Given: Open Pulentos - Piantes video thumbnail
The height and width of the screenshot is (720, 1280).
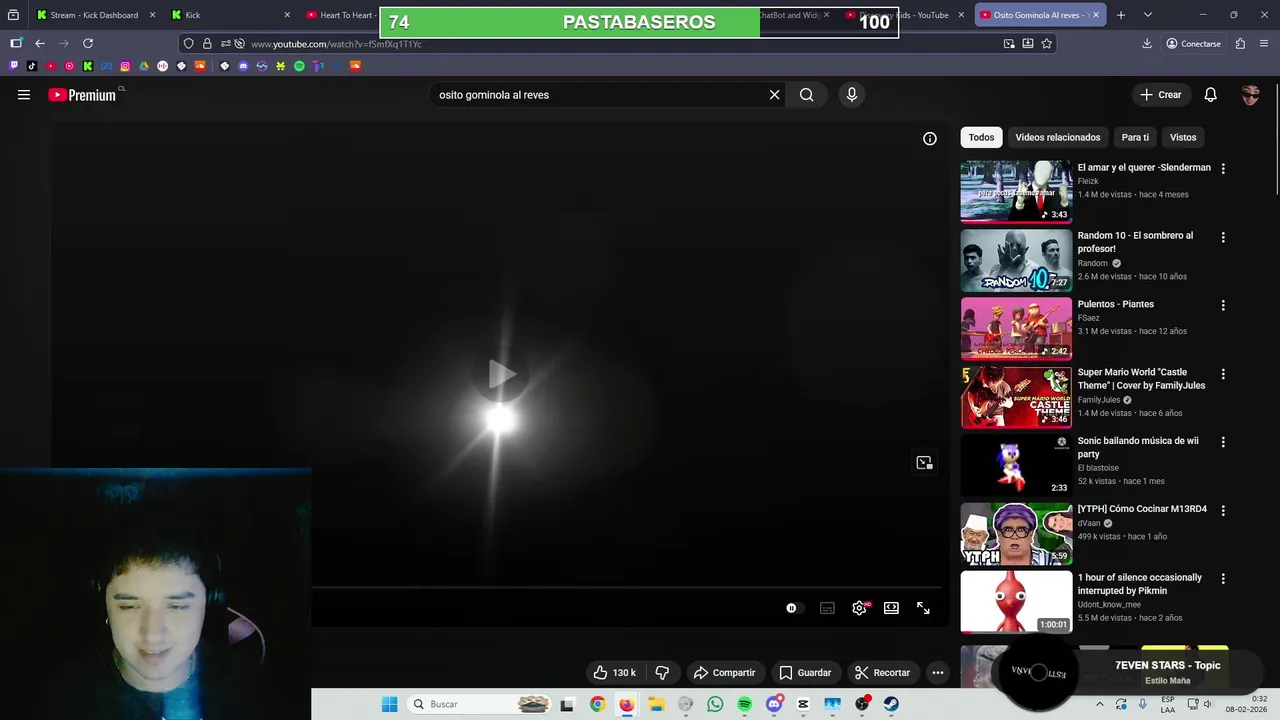Looking at the screenshot, I should 1016,328.
